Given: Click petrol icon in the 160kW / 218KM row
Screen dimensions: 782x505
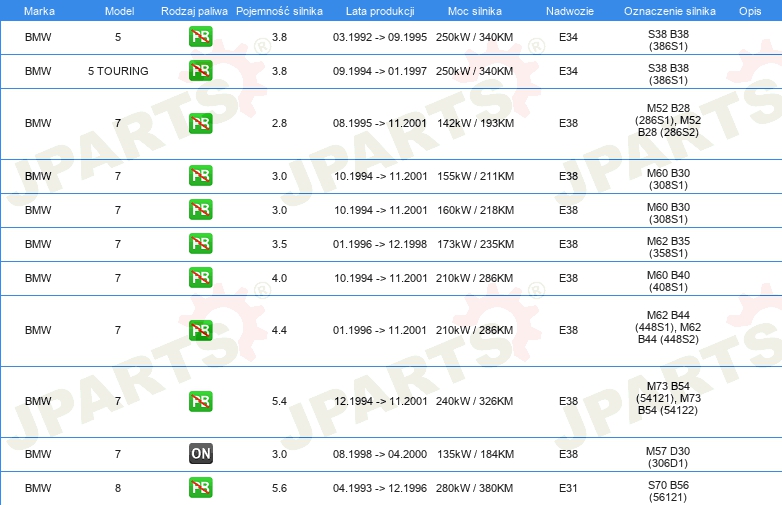Looking at the screenshot, I should (200, 209).
